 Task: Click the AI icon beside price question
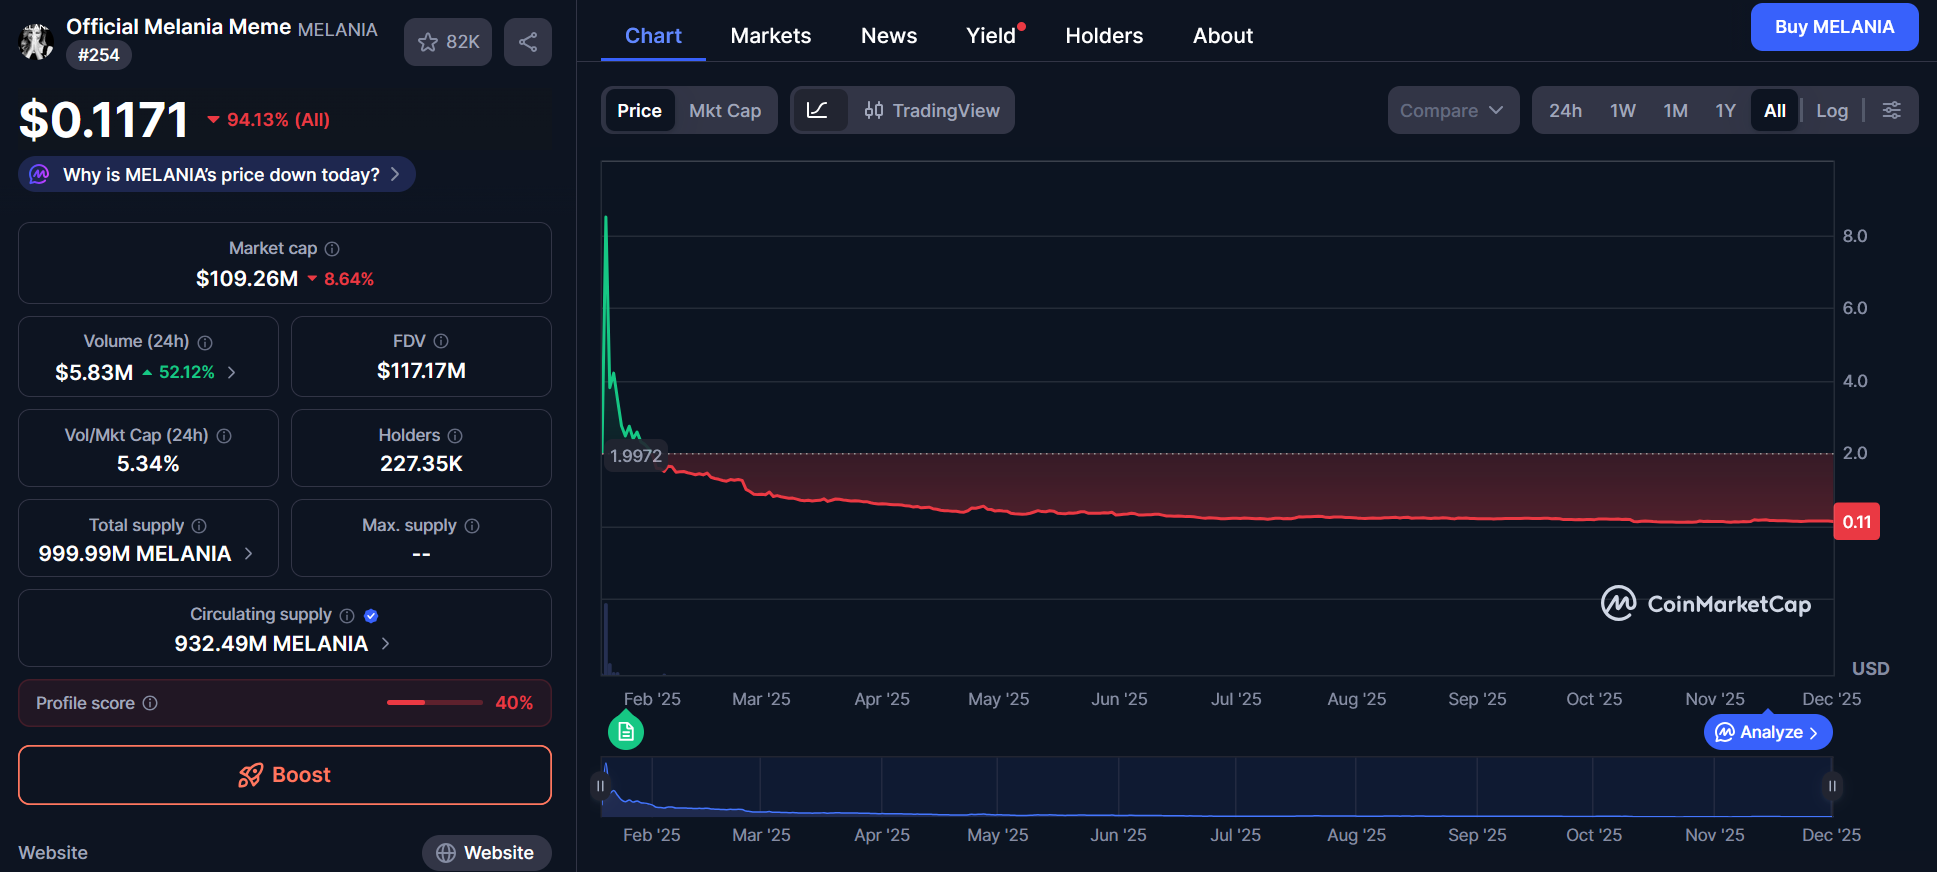[x=39, y=175]
